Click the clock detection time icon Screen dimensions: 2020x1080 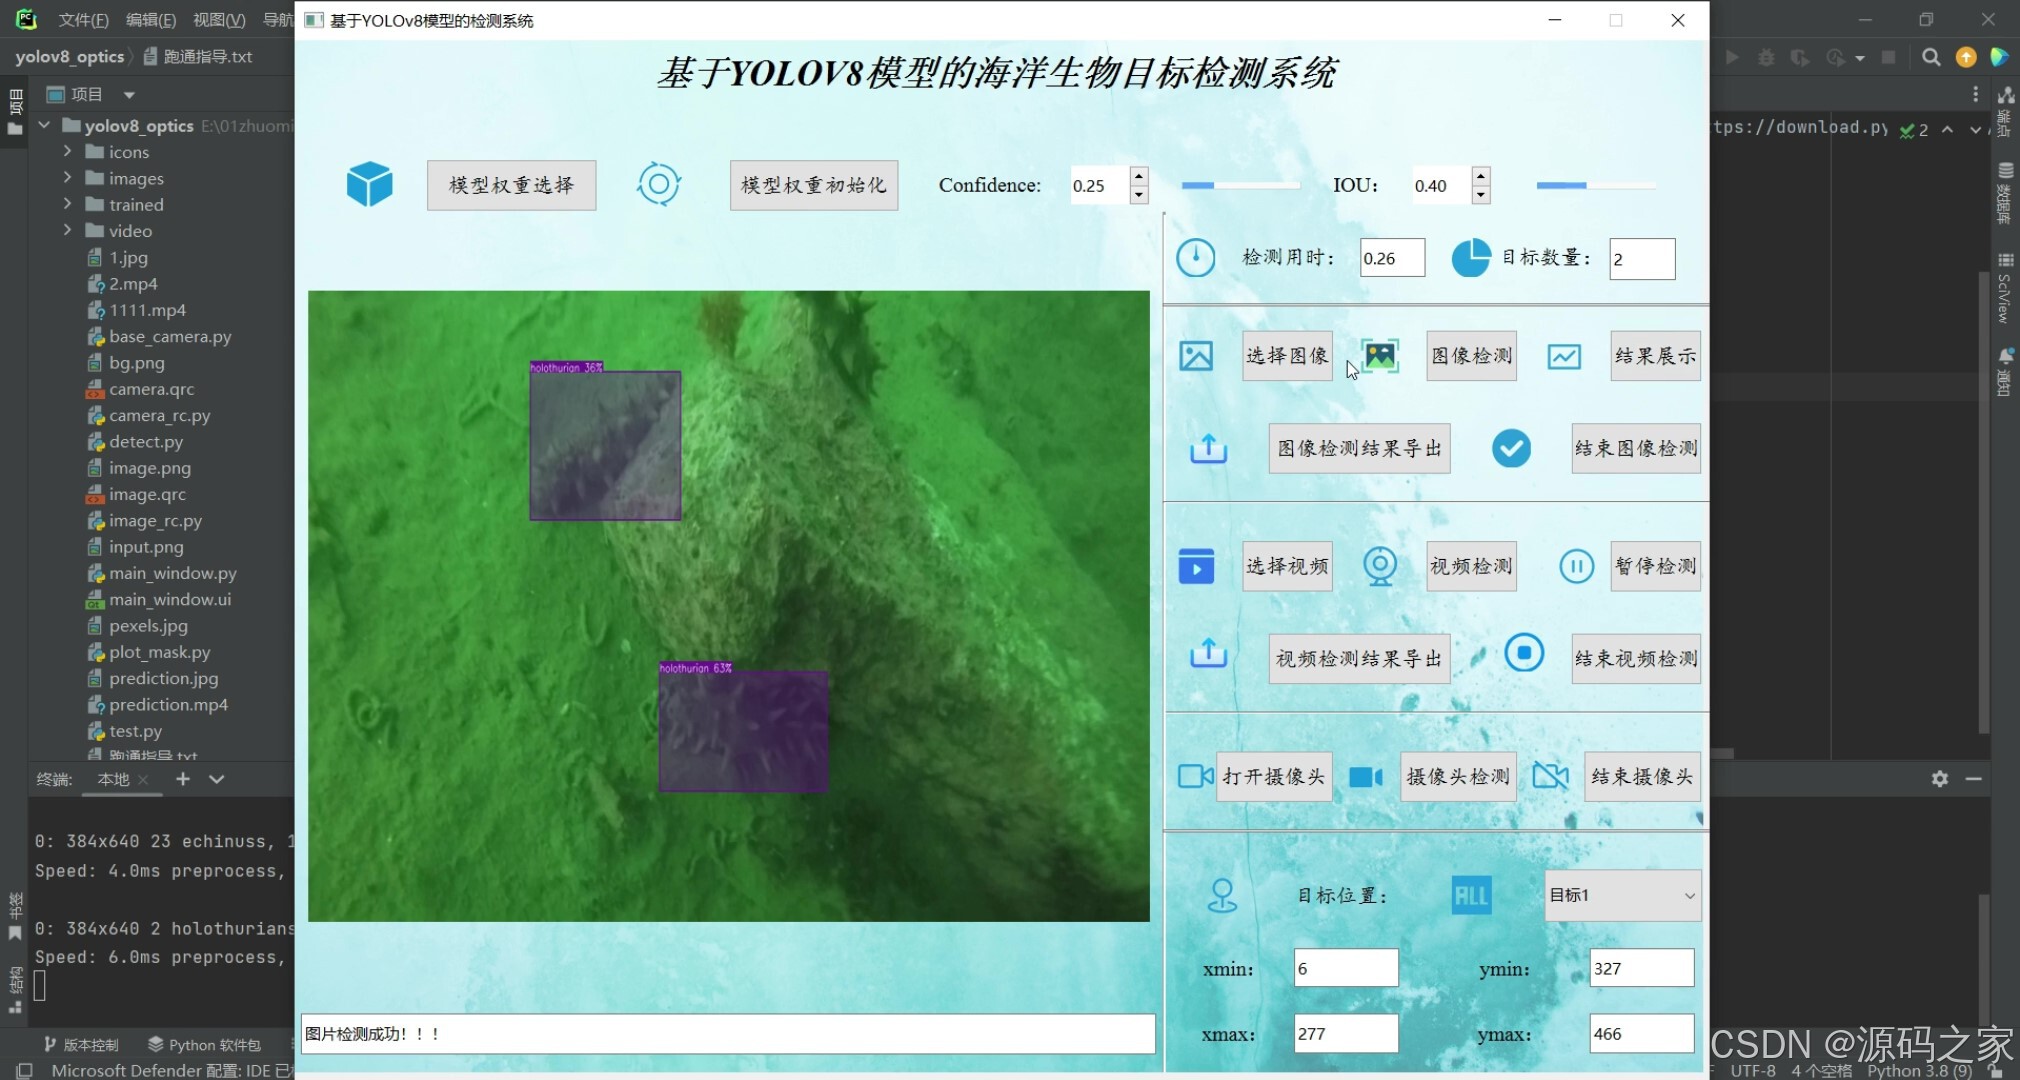(1195, 258)
